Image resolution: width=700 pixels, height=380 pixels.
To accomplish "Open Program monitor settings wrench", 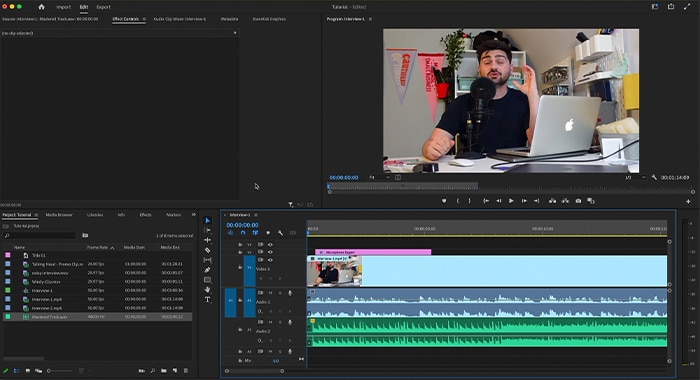I will [x=654, y=177].
